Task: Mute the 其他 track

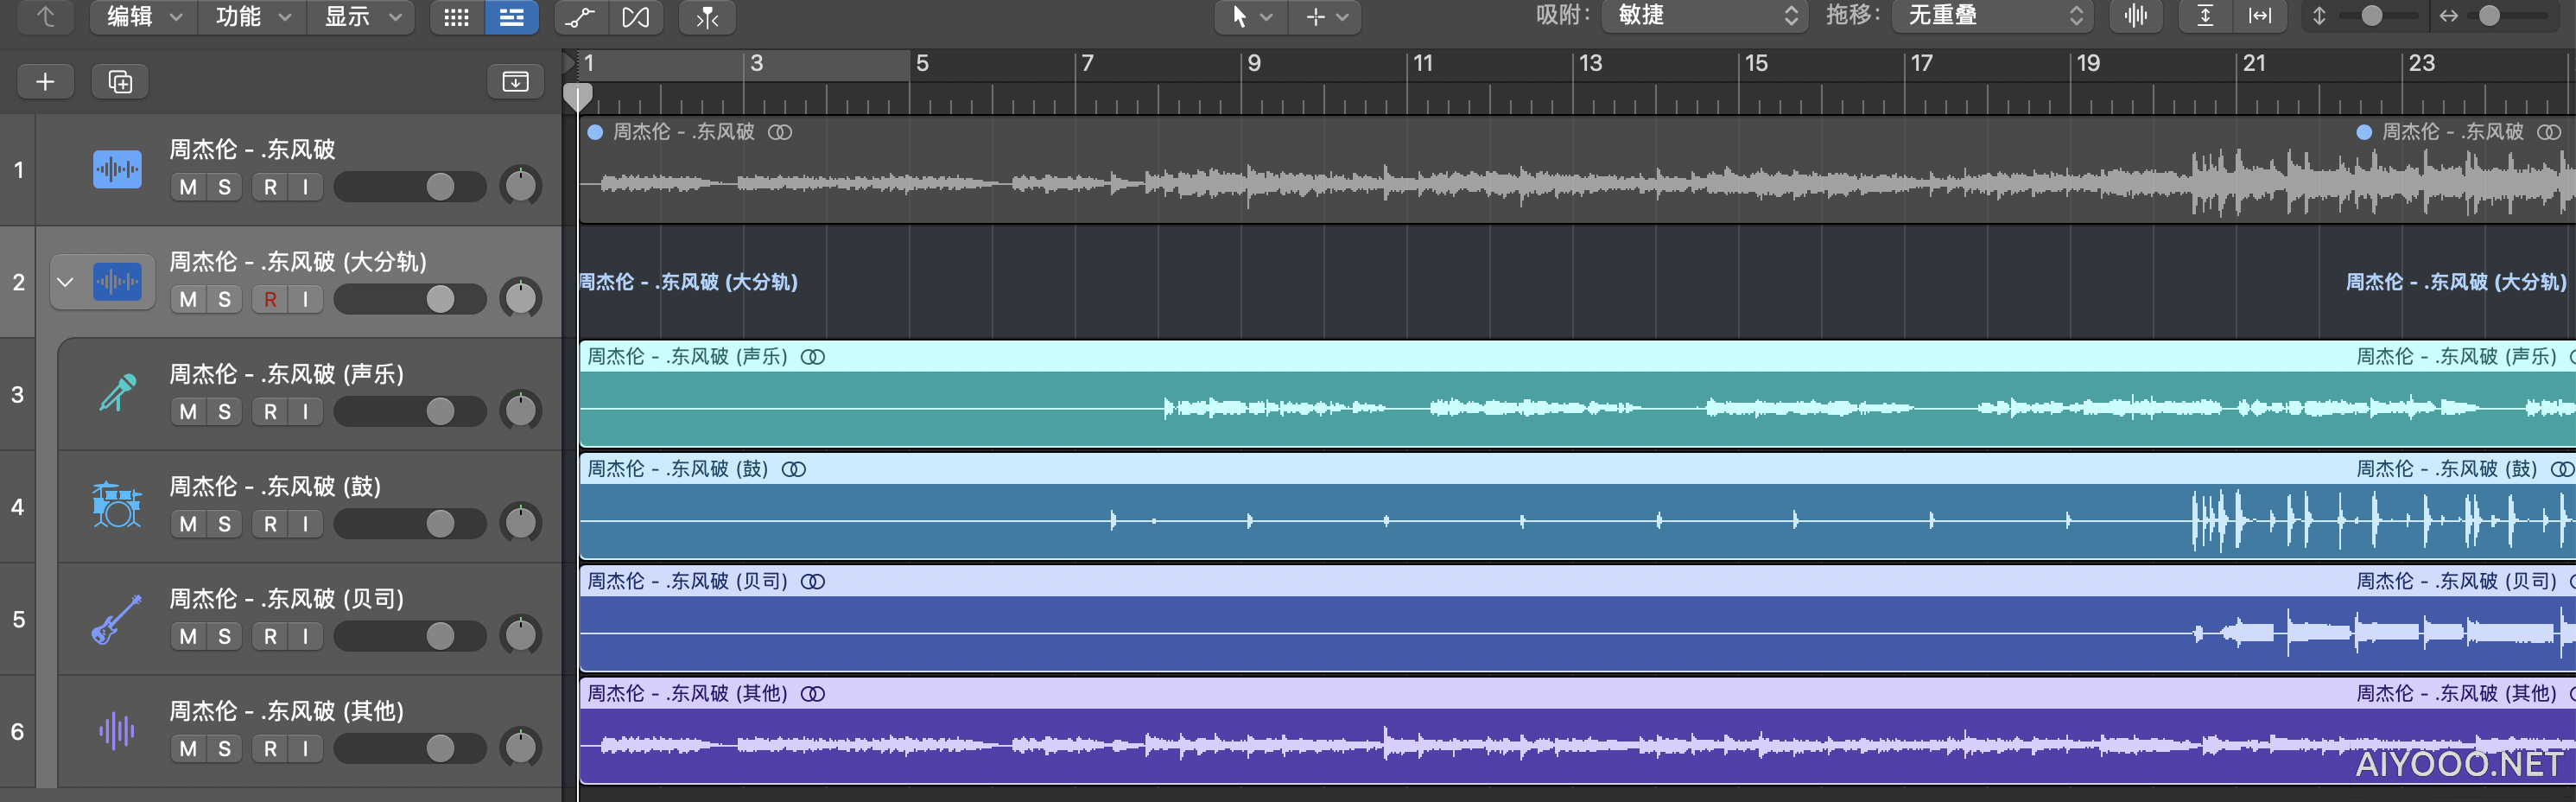Action: coord(188,748)
